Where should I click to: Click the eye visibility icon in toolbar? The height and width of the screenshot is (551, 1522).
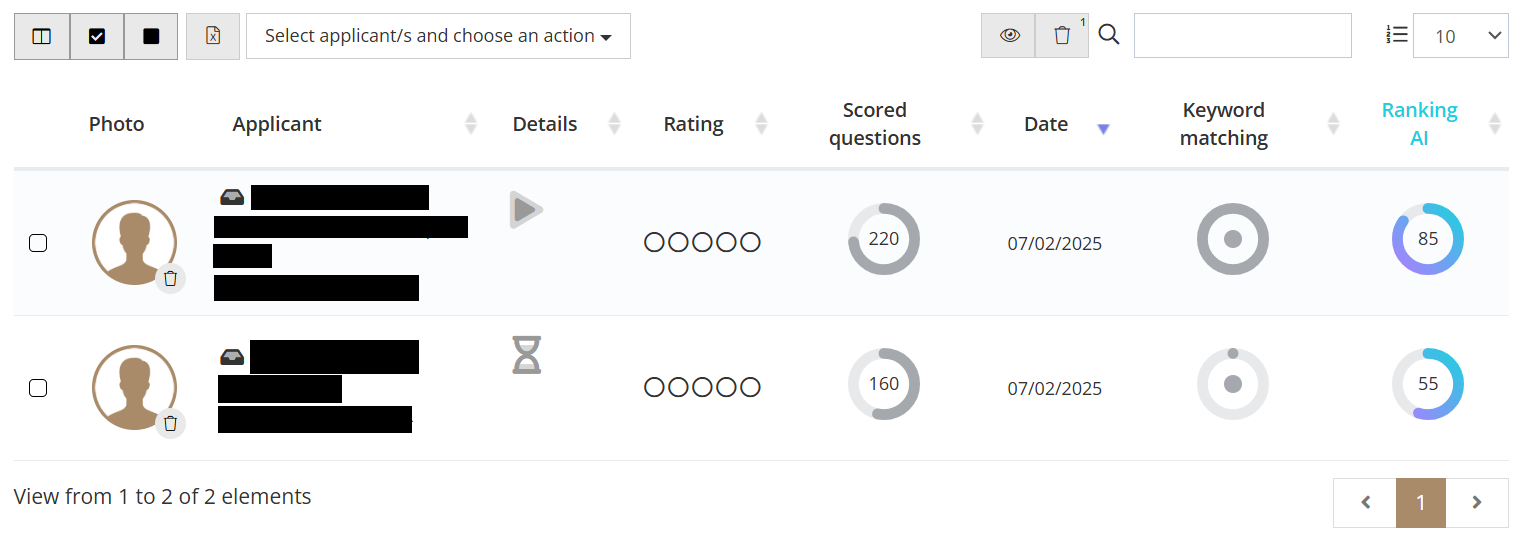[x=1008, y=35]
